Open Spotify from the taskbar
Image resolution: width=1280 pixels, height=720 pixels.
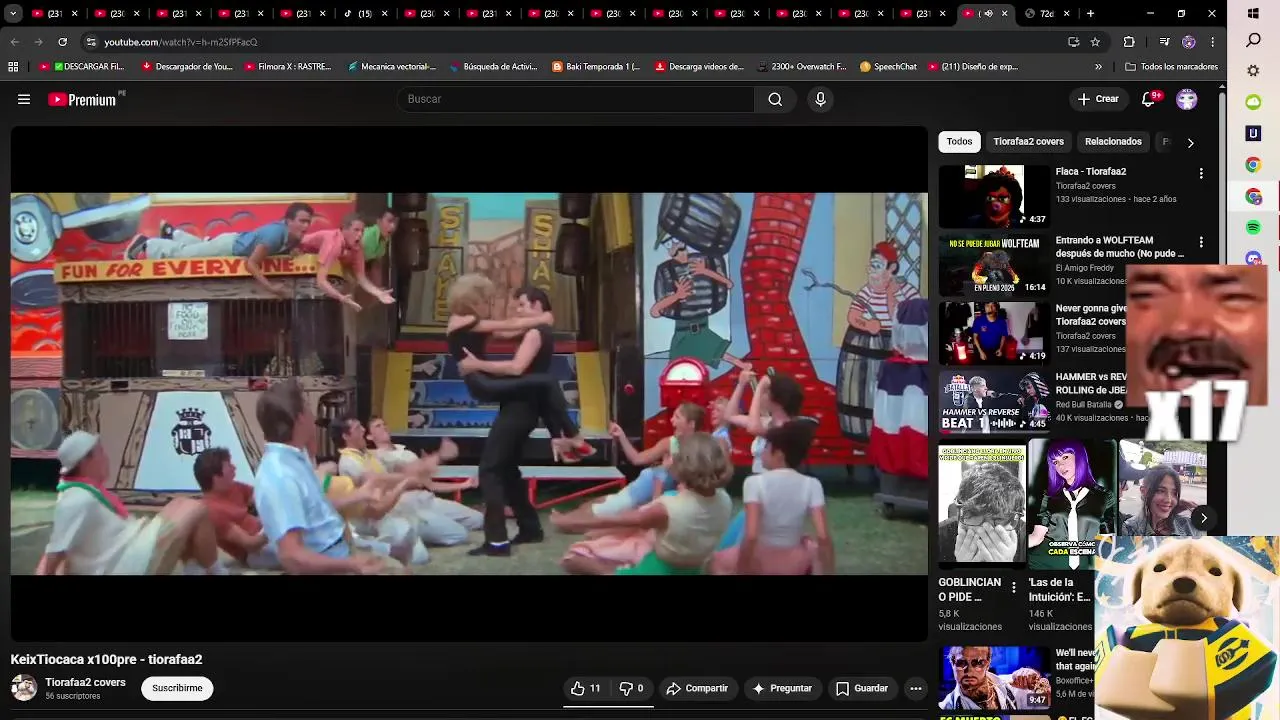click(1253, 228)
